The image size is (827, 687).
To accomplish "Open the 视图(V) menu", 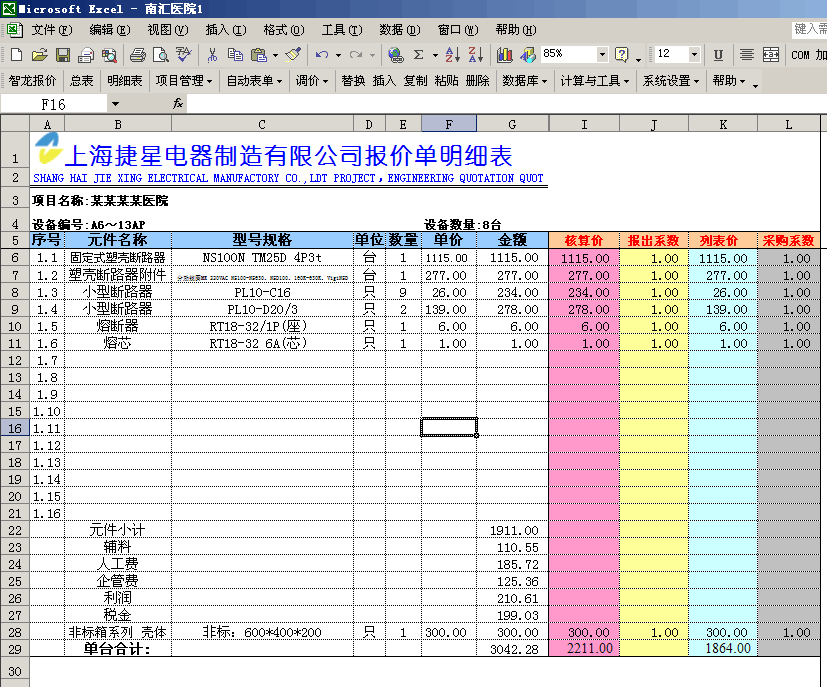I will point(168,30).
